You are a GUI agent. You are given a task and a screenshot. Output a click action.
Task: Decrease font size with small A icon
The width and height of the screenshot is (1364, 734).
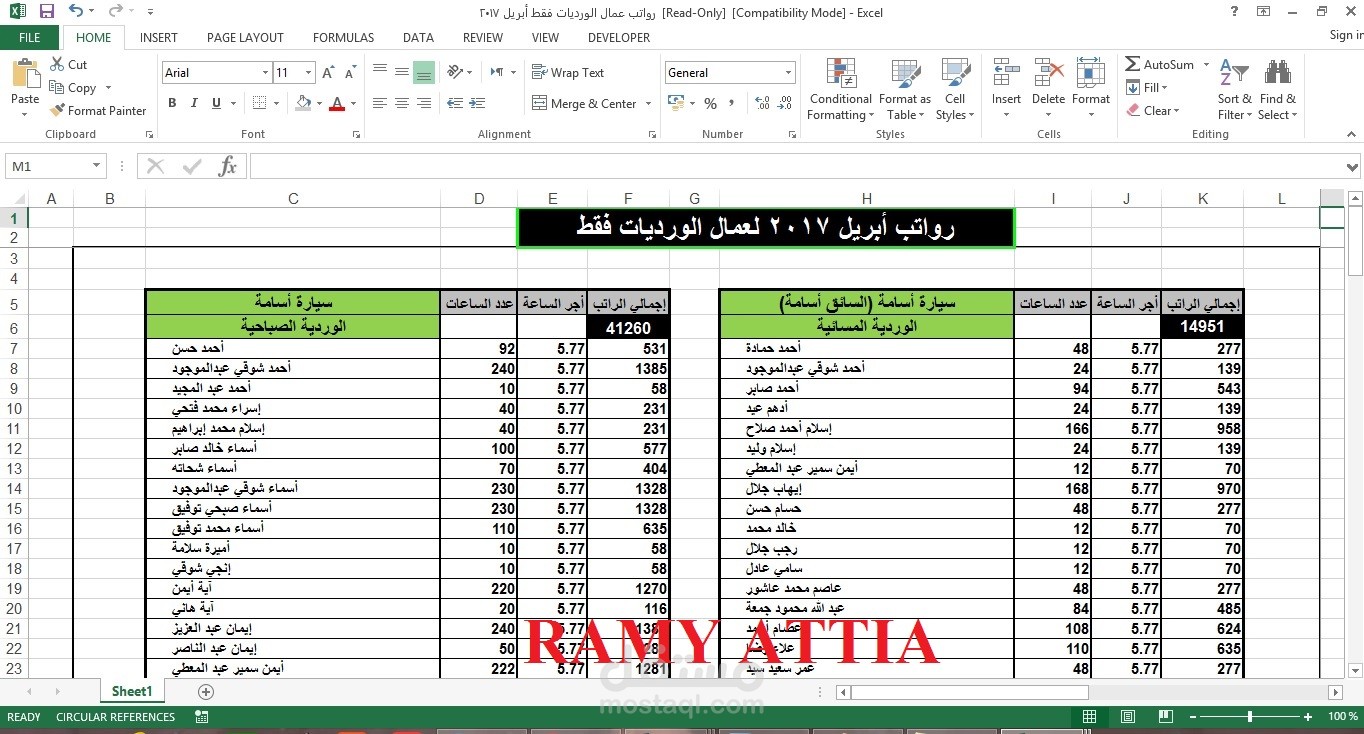350,73
